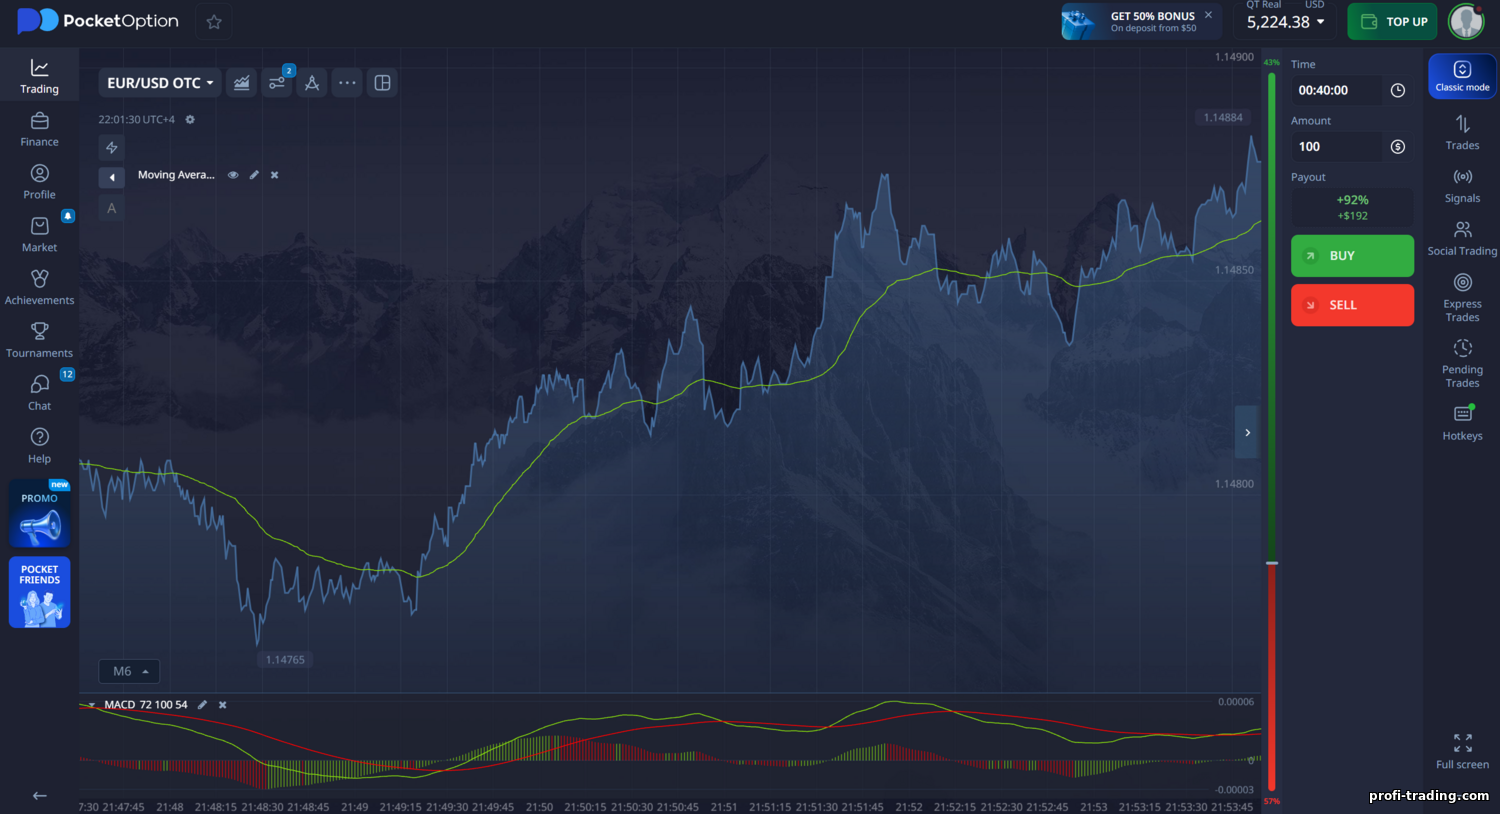
Task: Open the more options ellipsis menu
Action: point(347,83)
